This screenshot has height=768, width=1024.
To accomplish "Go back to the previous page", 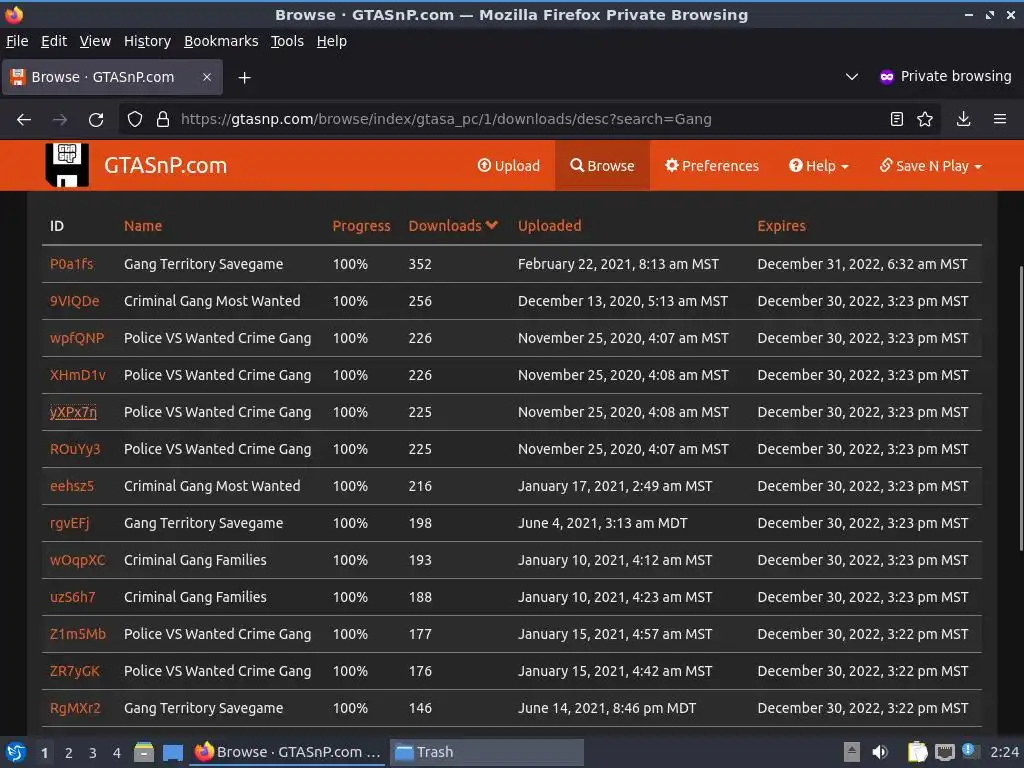I will [x=24, y=120].
